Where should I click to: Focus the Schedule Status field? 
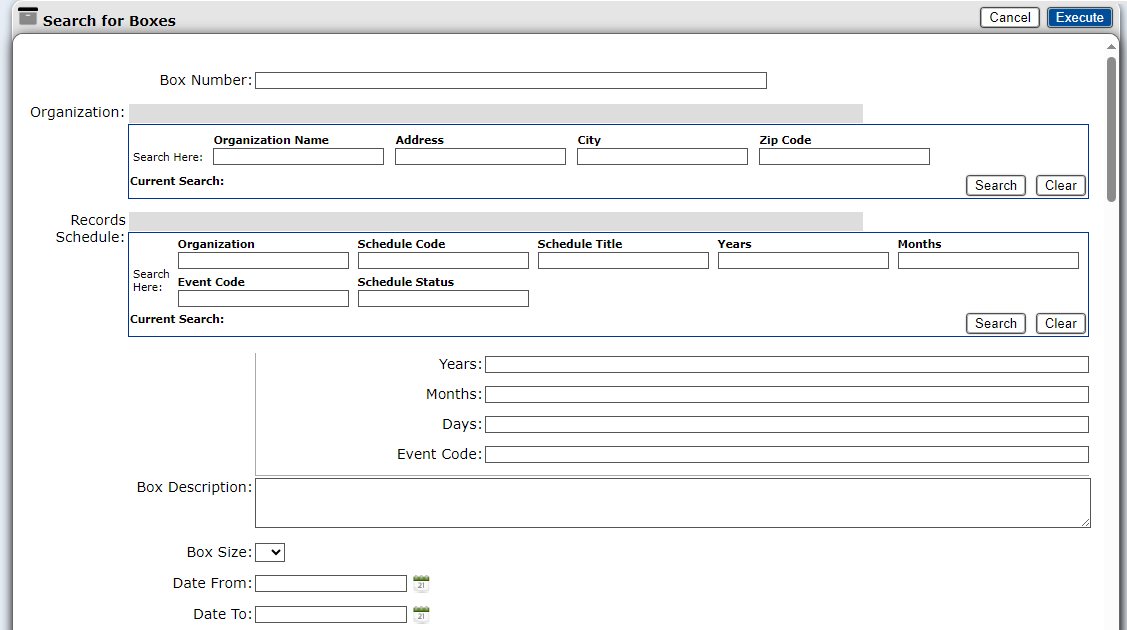click(x=443, y=299)
